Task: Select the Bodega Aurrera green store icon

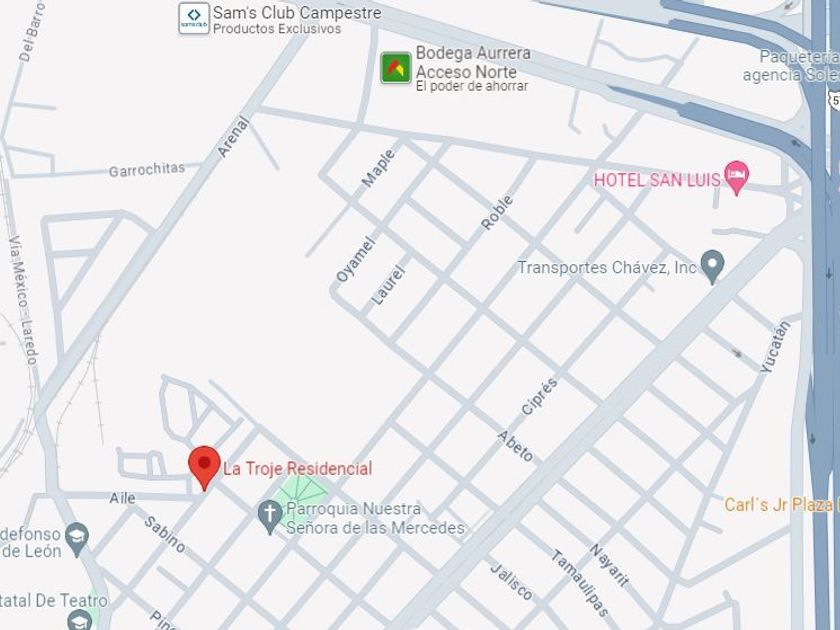Action: click(x=396, y=68)
